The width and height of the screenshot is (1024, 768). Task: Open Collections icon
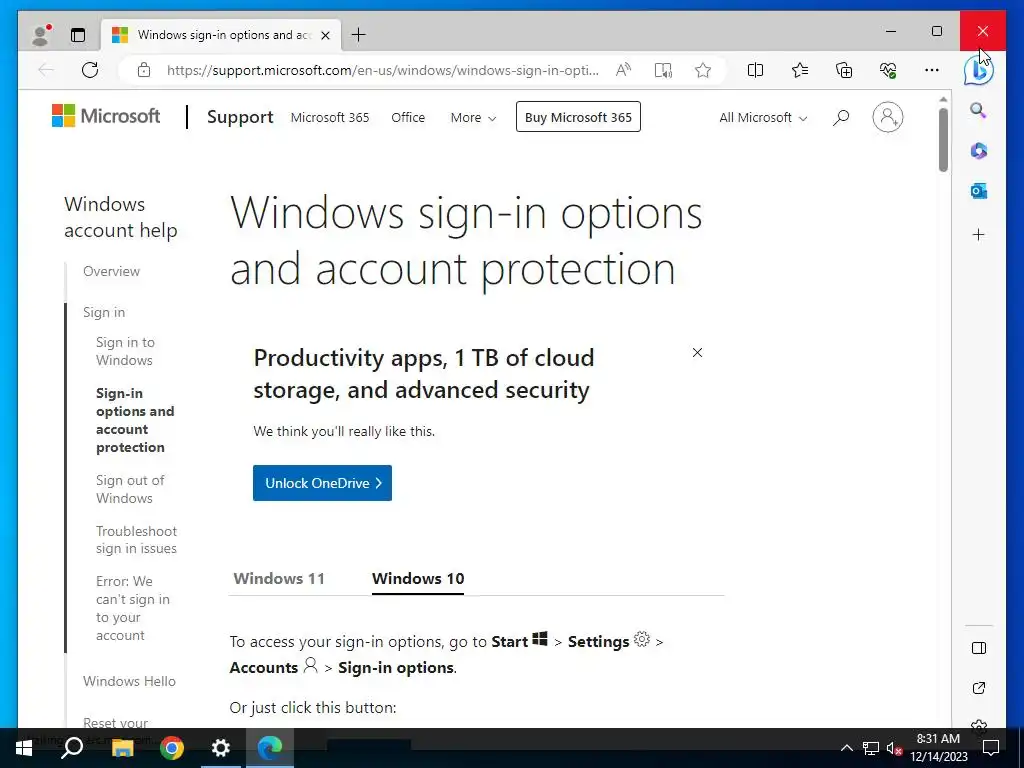[x=844, y=70]
